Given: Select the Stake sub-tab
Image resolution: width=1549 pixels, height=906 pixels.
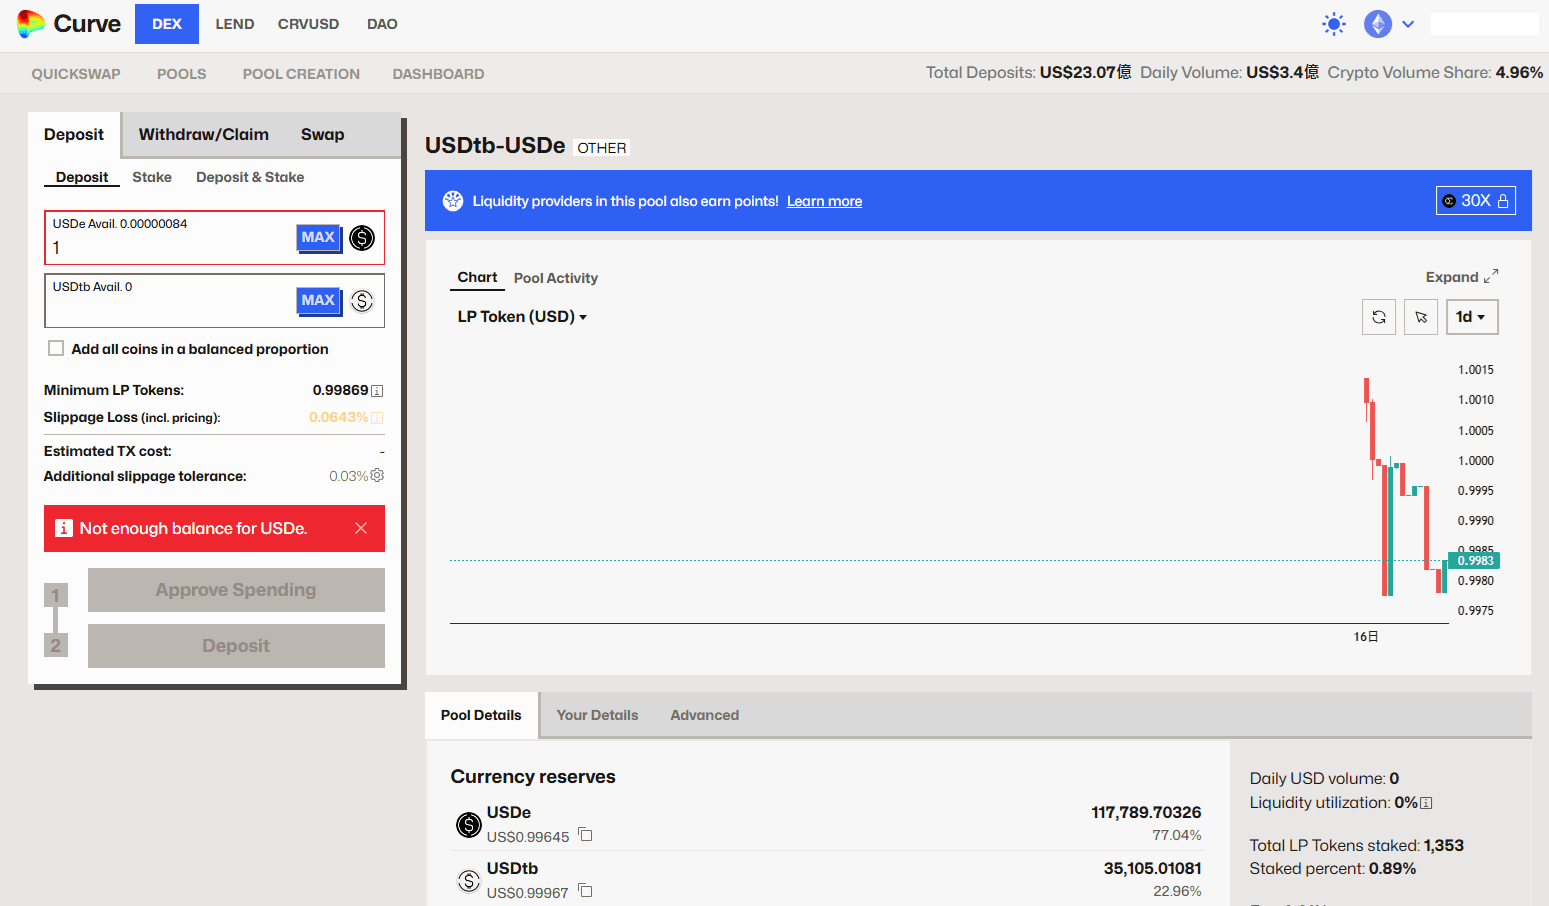Looking at the screenshot, I should tap(152, 177).
